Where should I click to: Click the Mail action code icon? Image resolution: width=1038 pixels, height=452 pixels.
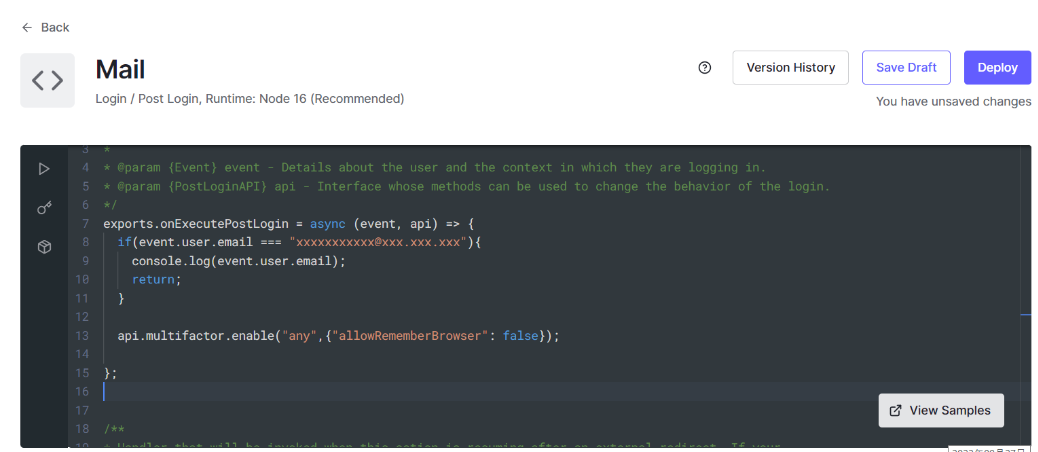point(47,80)
